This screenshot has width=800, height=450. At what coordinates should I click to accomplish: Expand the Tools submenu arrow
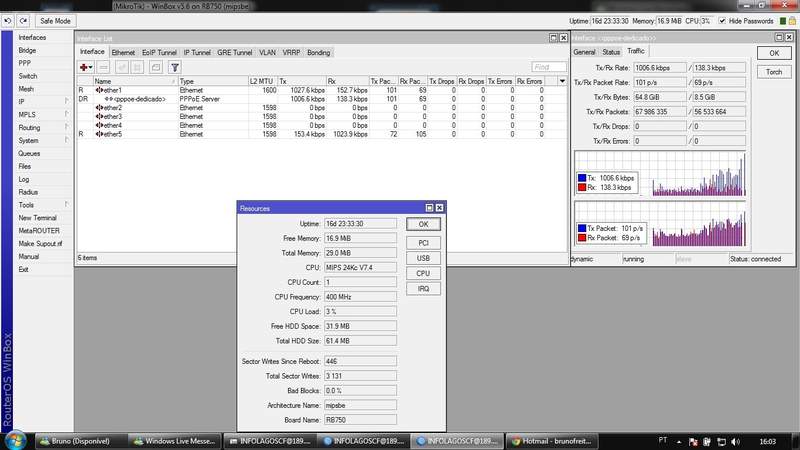tap(67, 204)
